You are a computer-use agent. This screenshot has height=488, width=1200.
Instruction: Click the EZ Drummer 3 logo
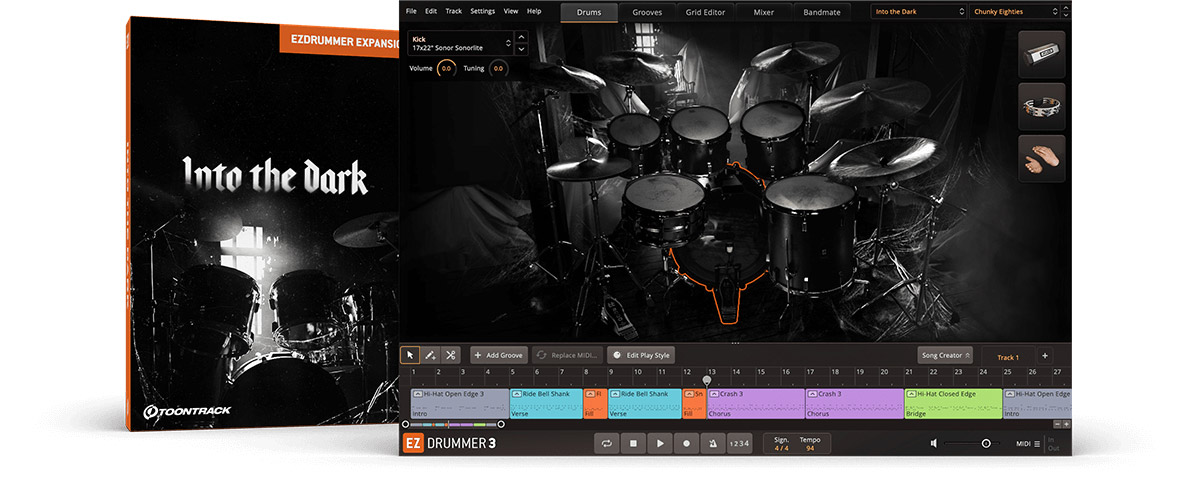[x=449, y=443]
